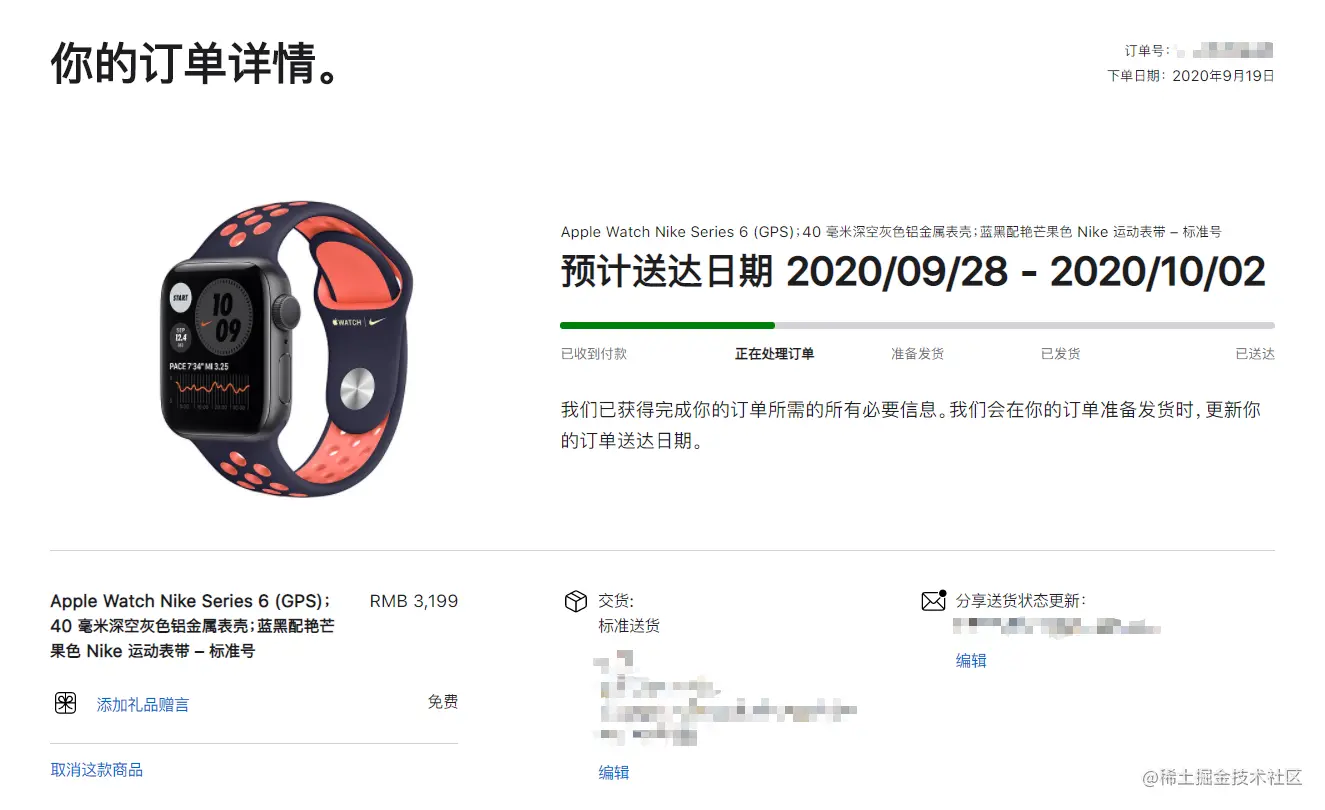
Task: Click the Apple Watch Nike product image
Action: pos(285,350)
